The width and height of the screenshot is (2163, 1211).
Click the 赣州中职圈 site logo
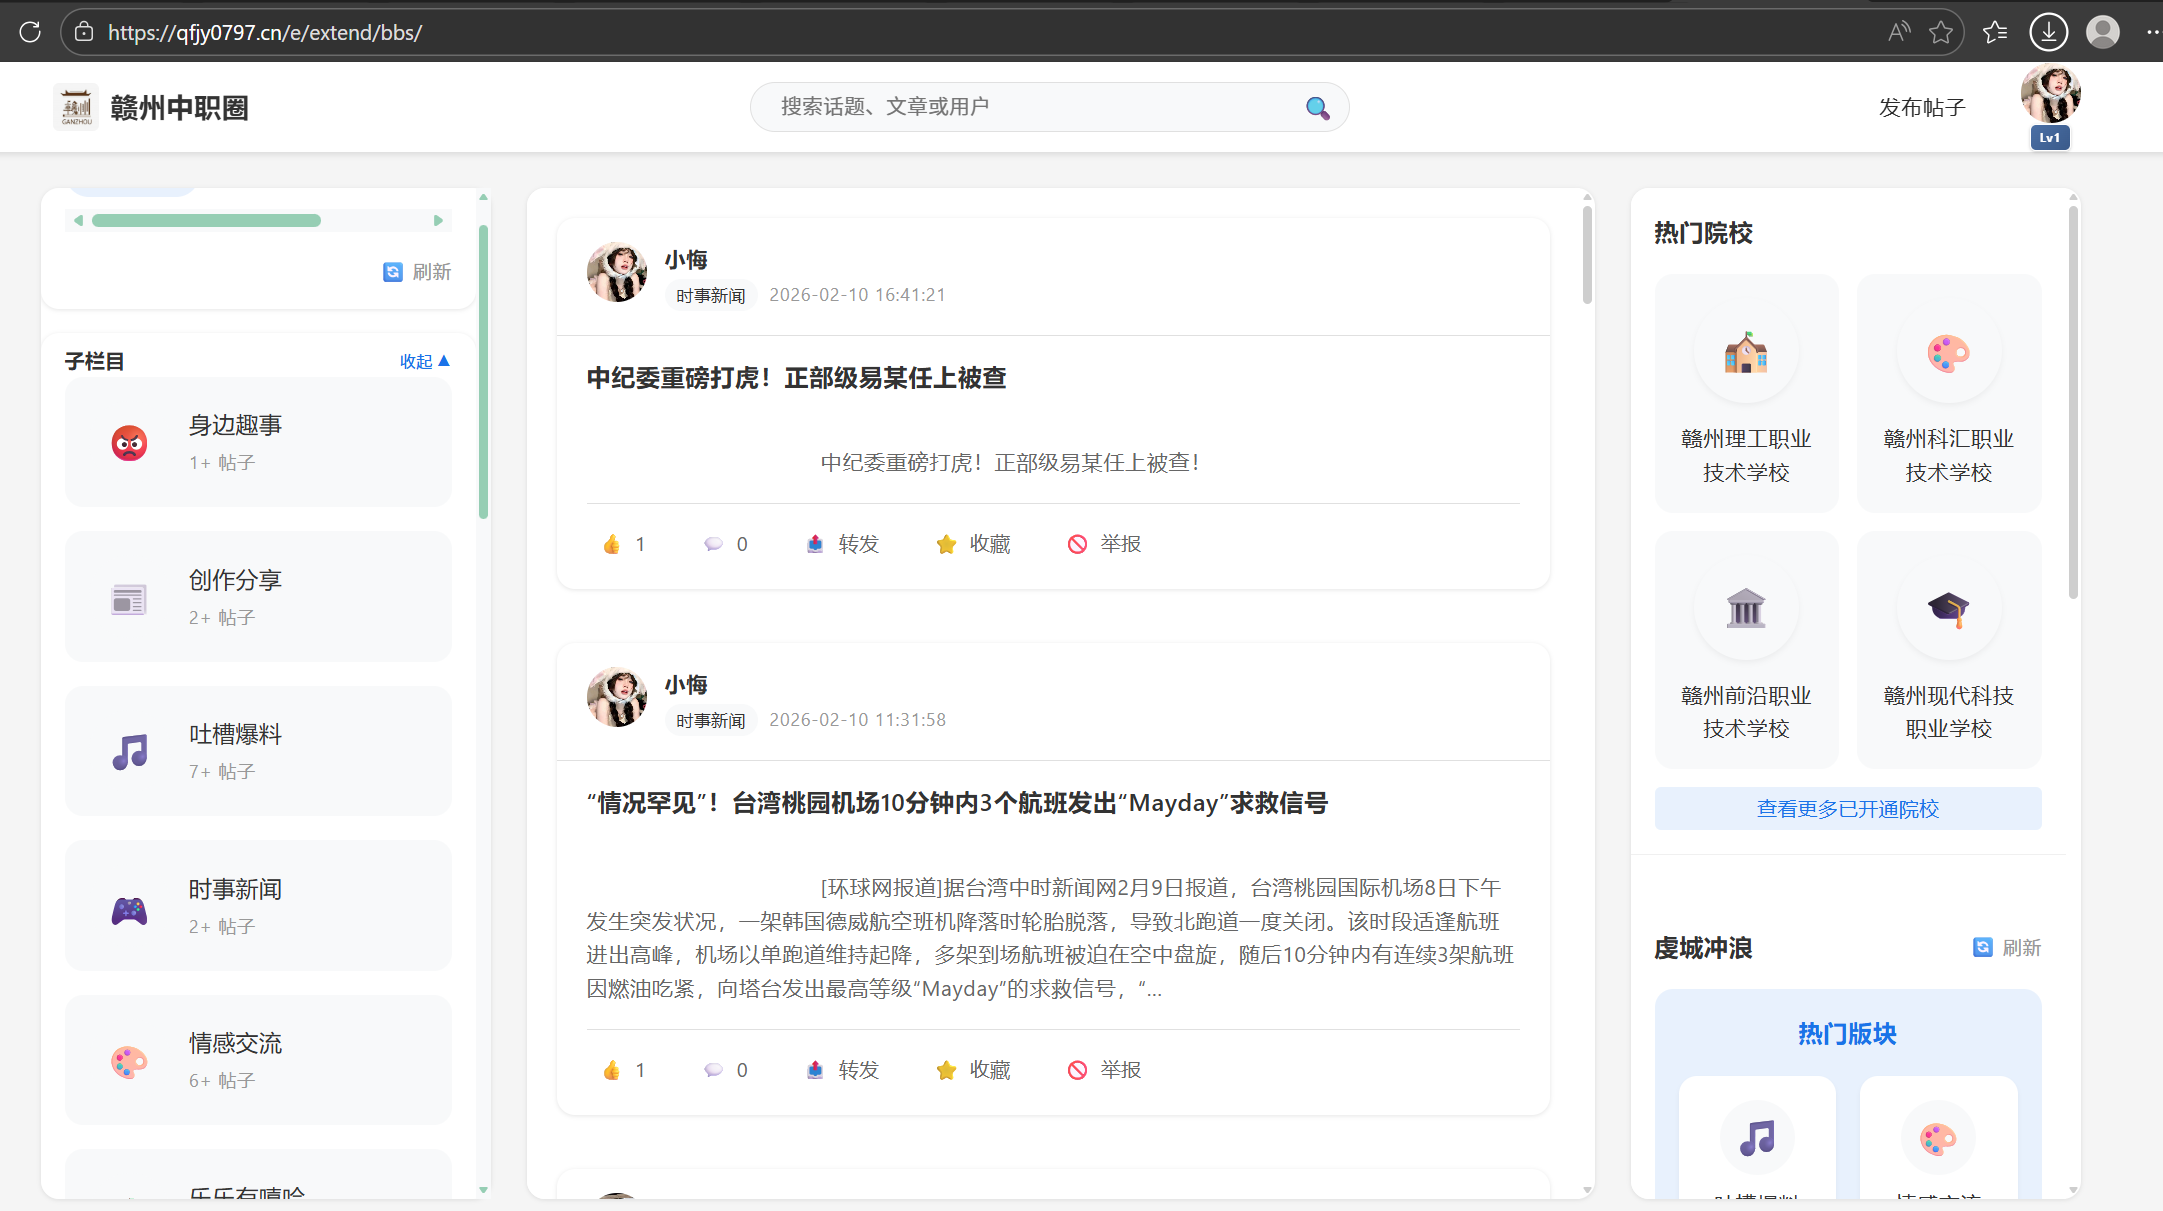(76, 108)
